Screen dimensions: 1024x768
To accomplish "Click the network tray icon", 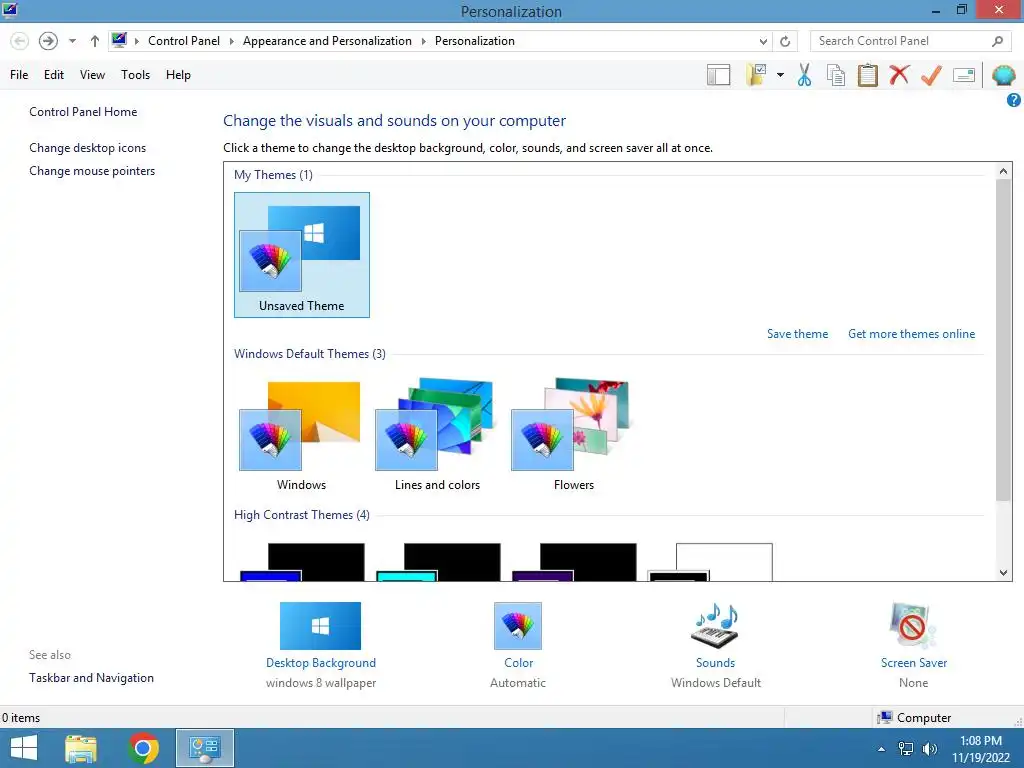I will [x=906, y=749].
